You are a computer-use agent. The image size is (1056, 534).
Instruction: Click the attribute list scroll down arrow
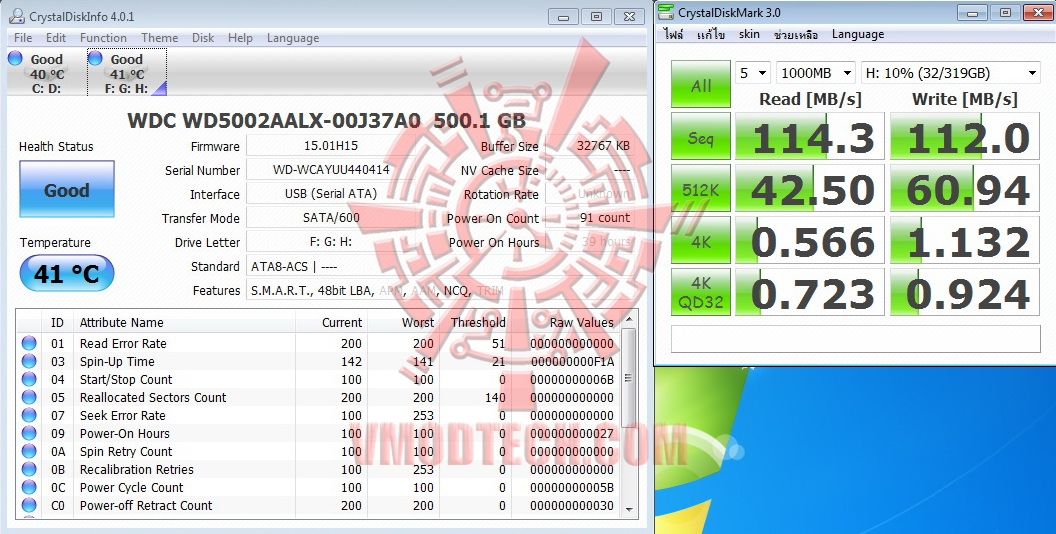628,509
